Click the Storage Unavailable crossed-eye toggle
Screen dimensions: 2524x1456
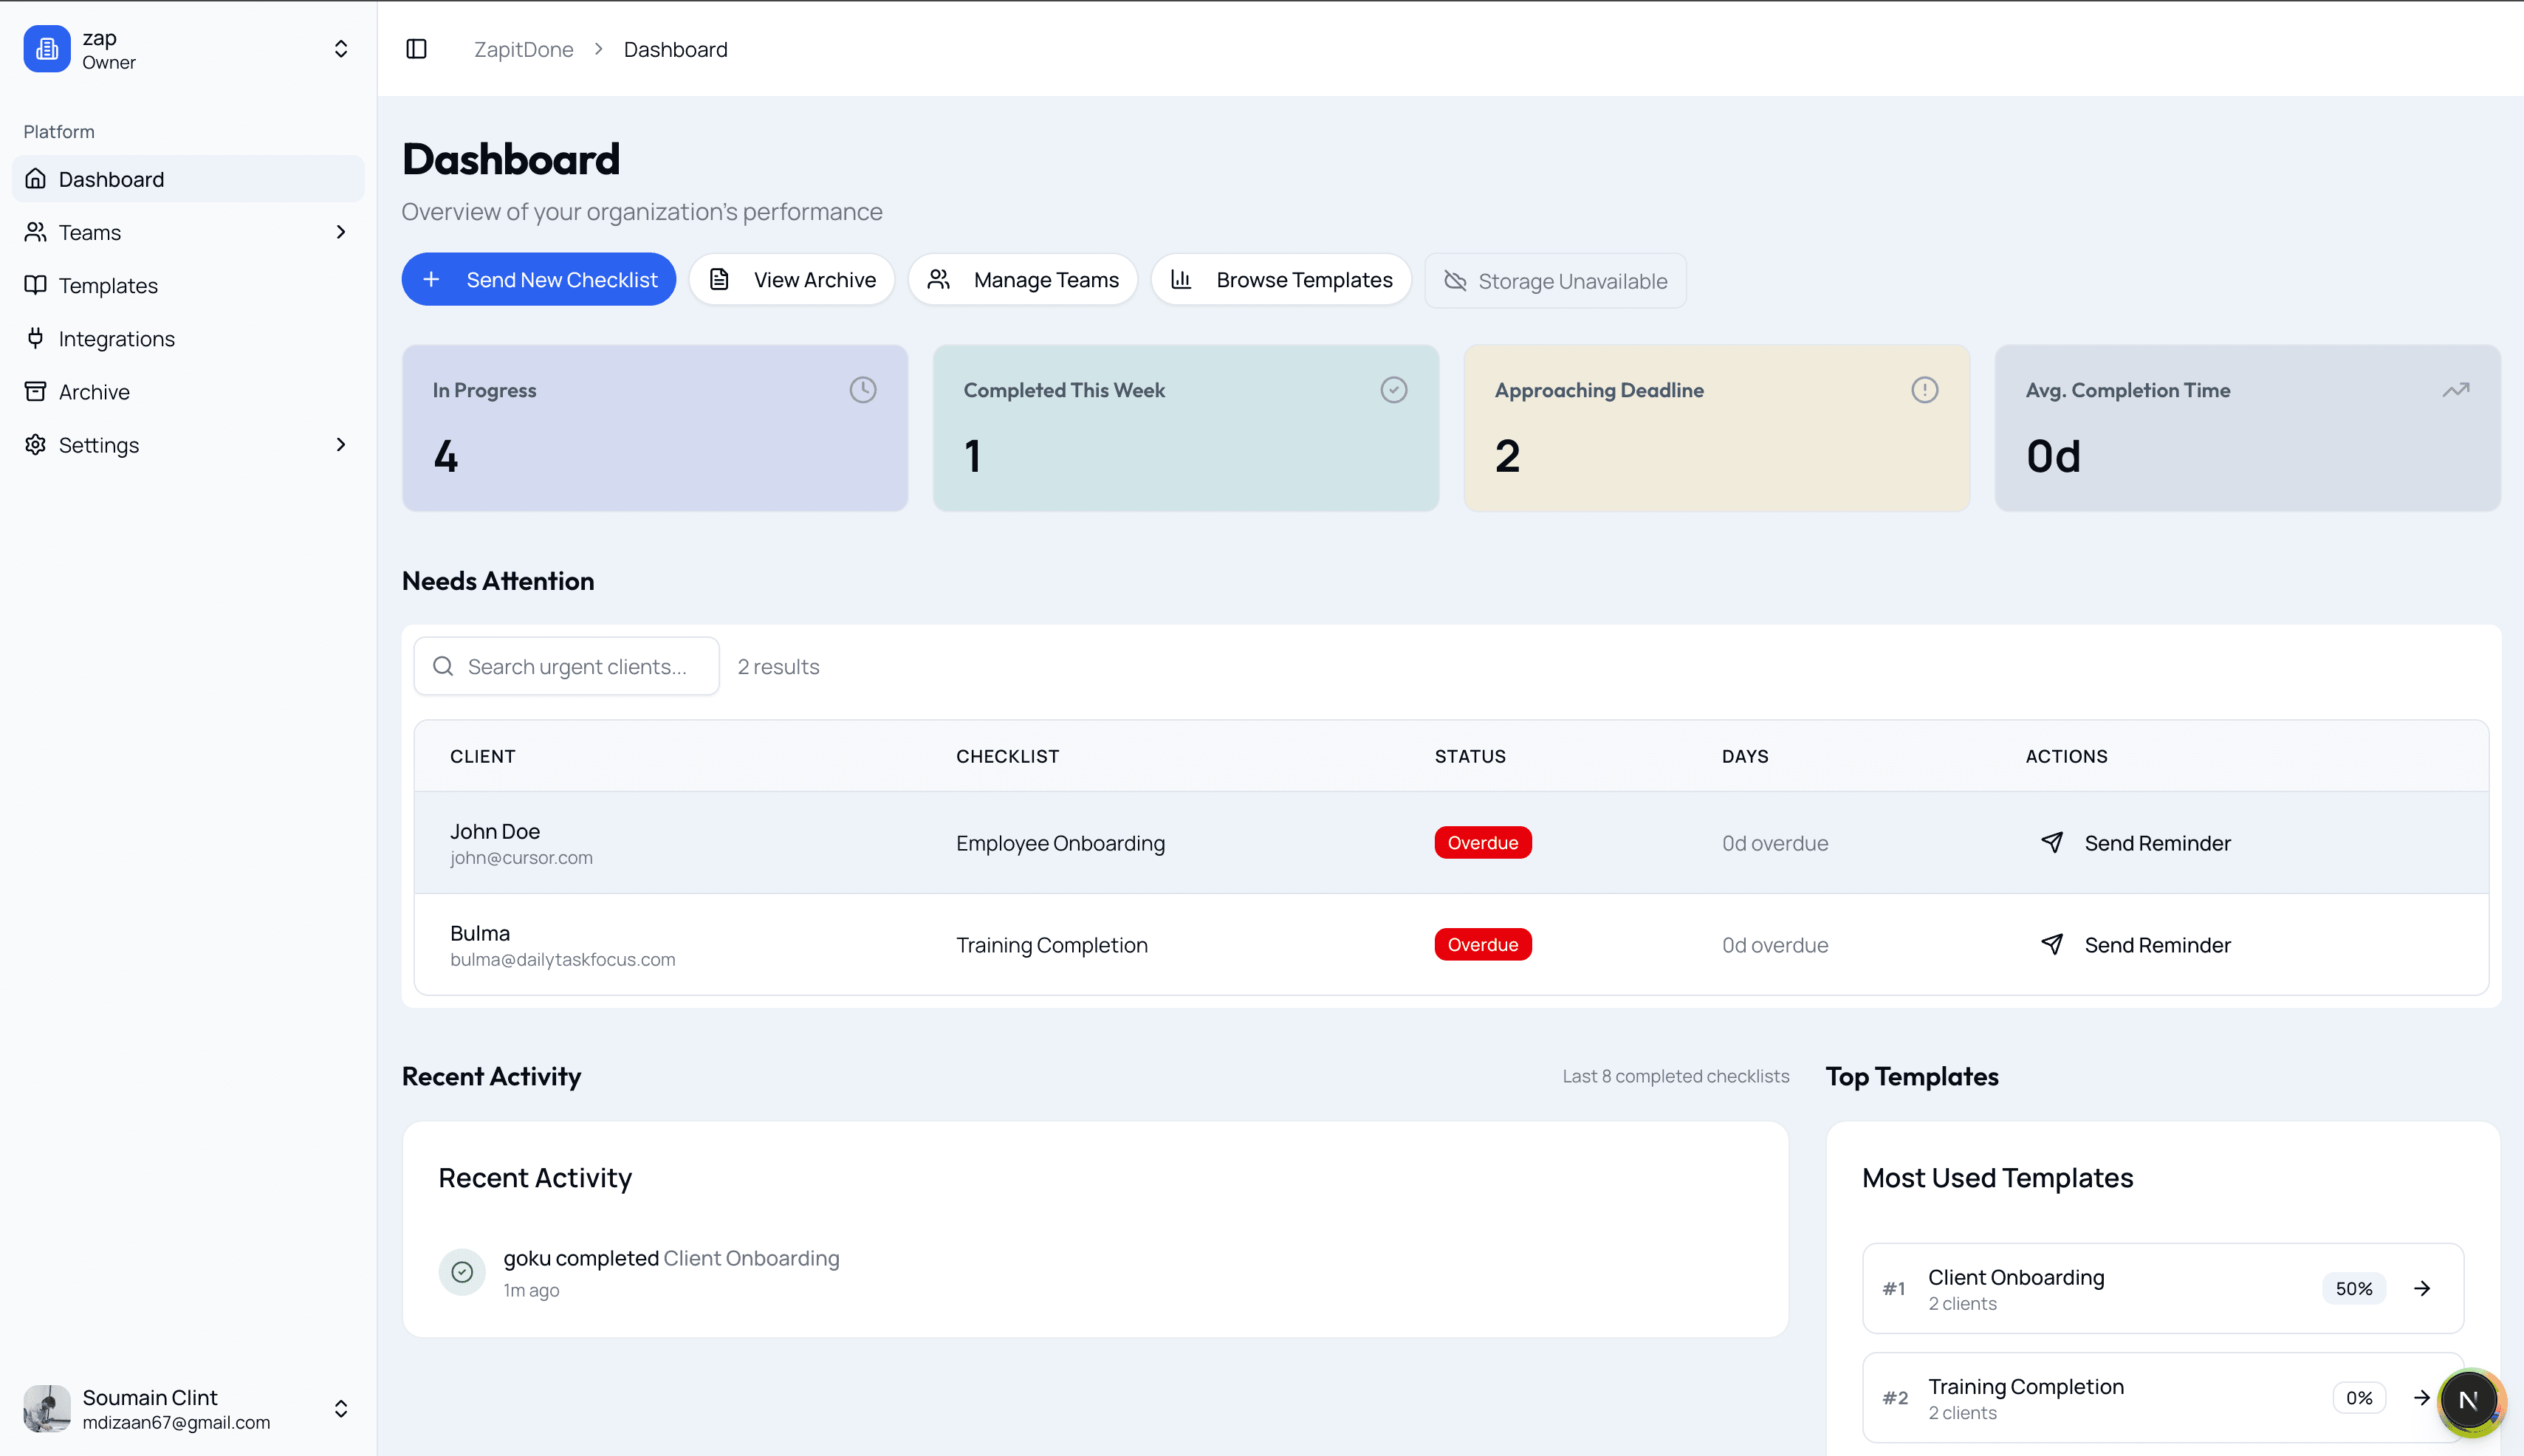click(1456, 281)
